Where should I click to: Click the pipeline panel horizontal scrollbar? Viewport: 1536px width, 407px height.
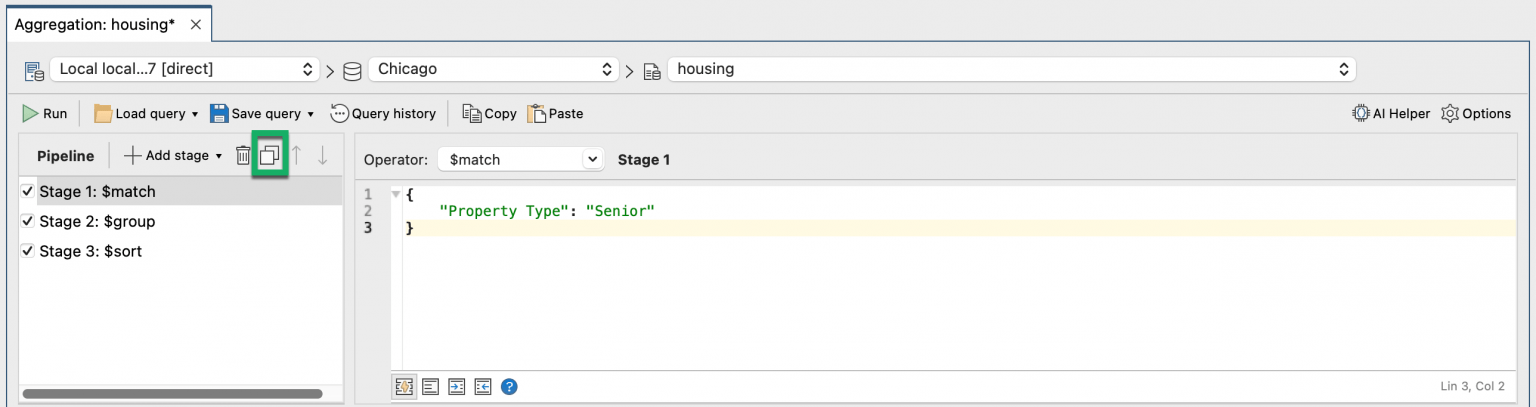172,394
